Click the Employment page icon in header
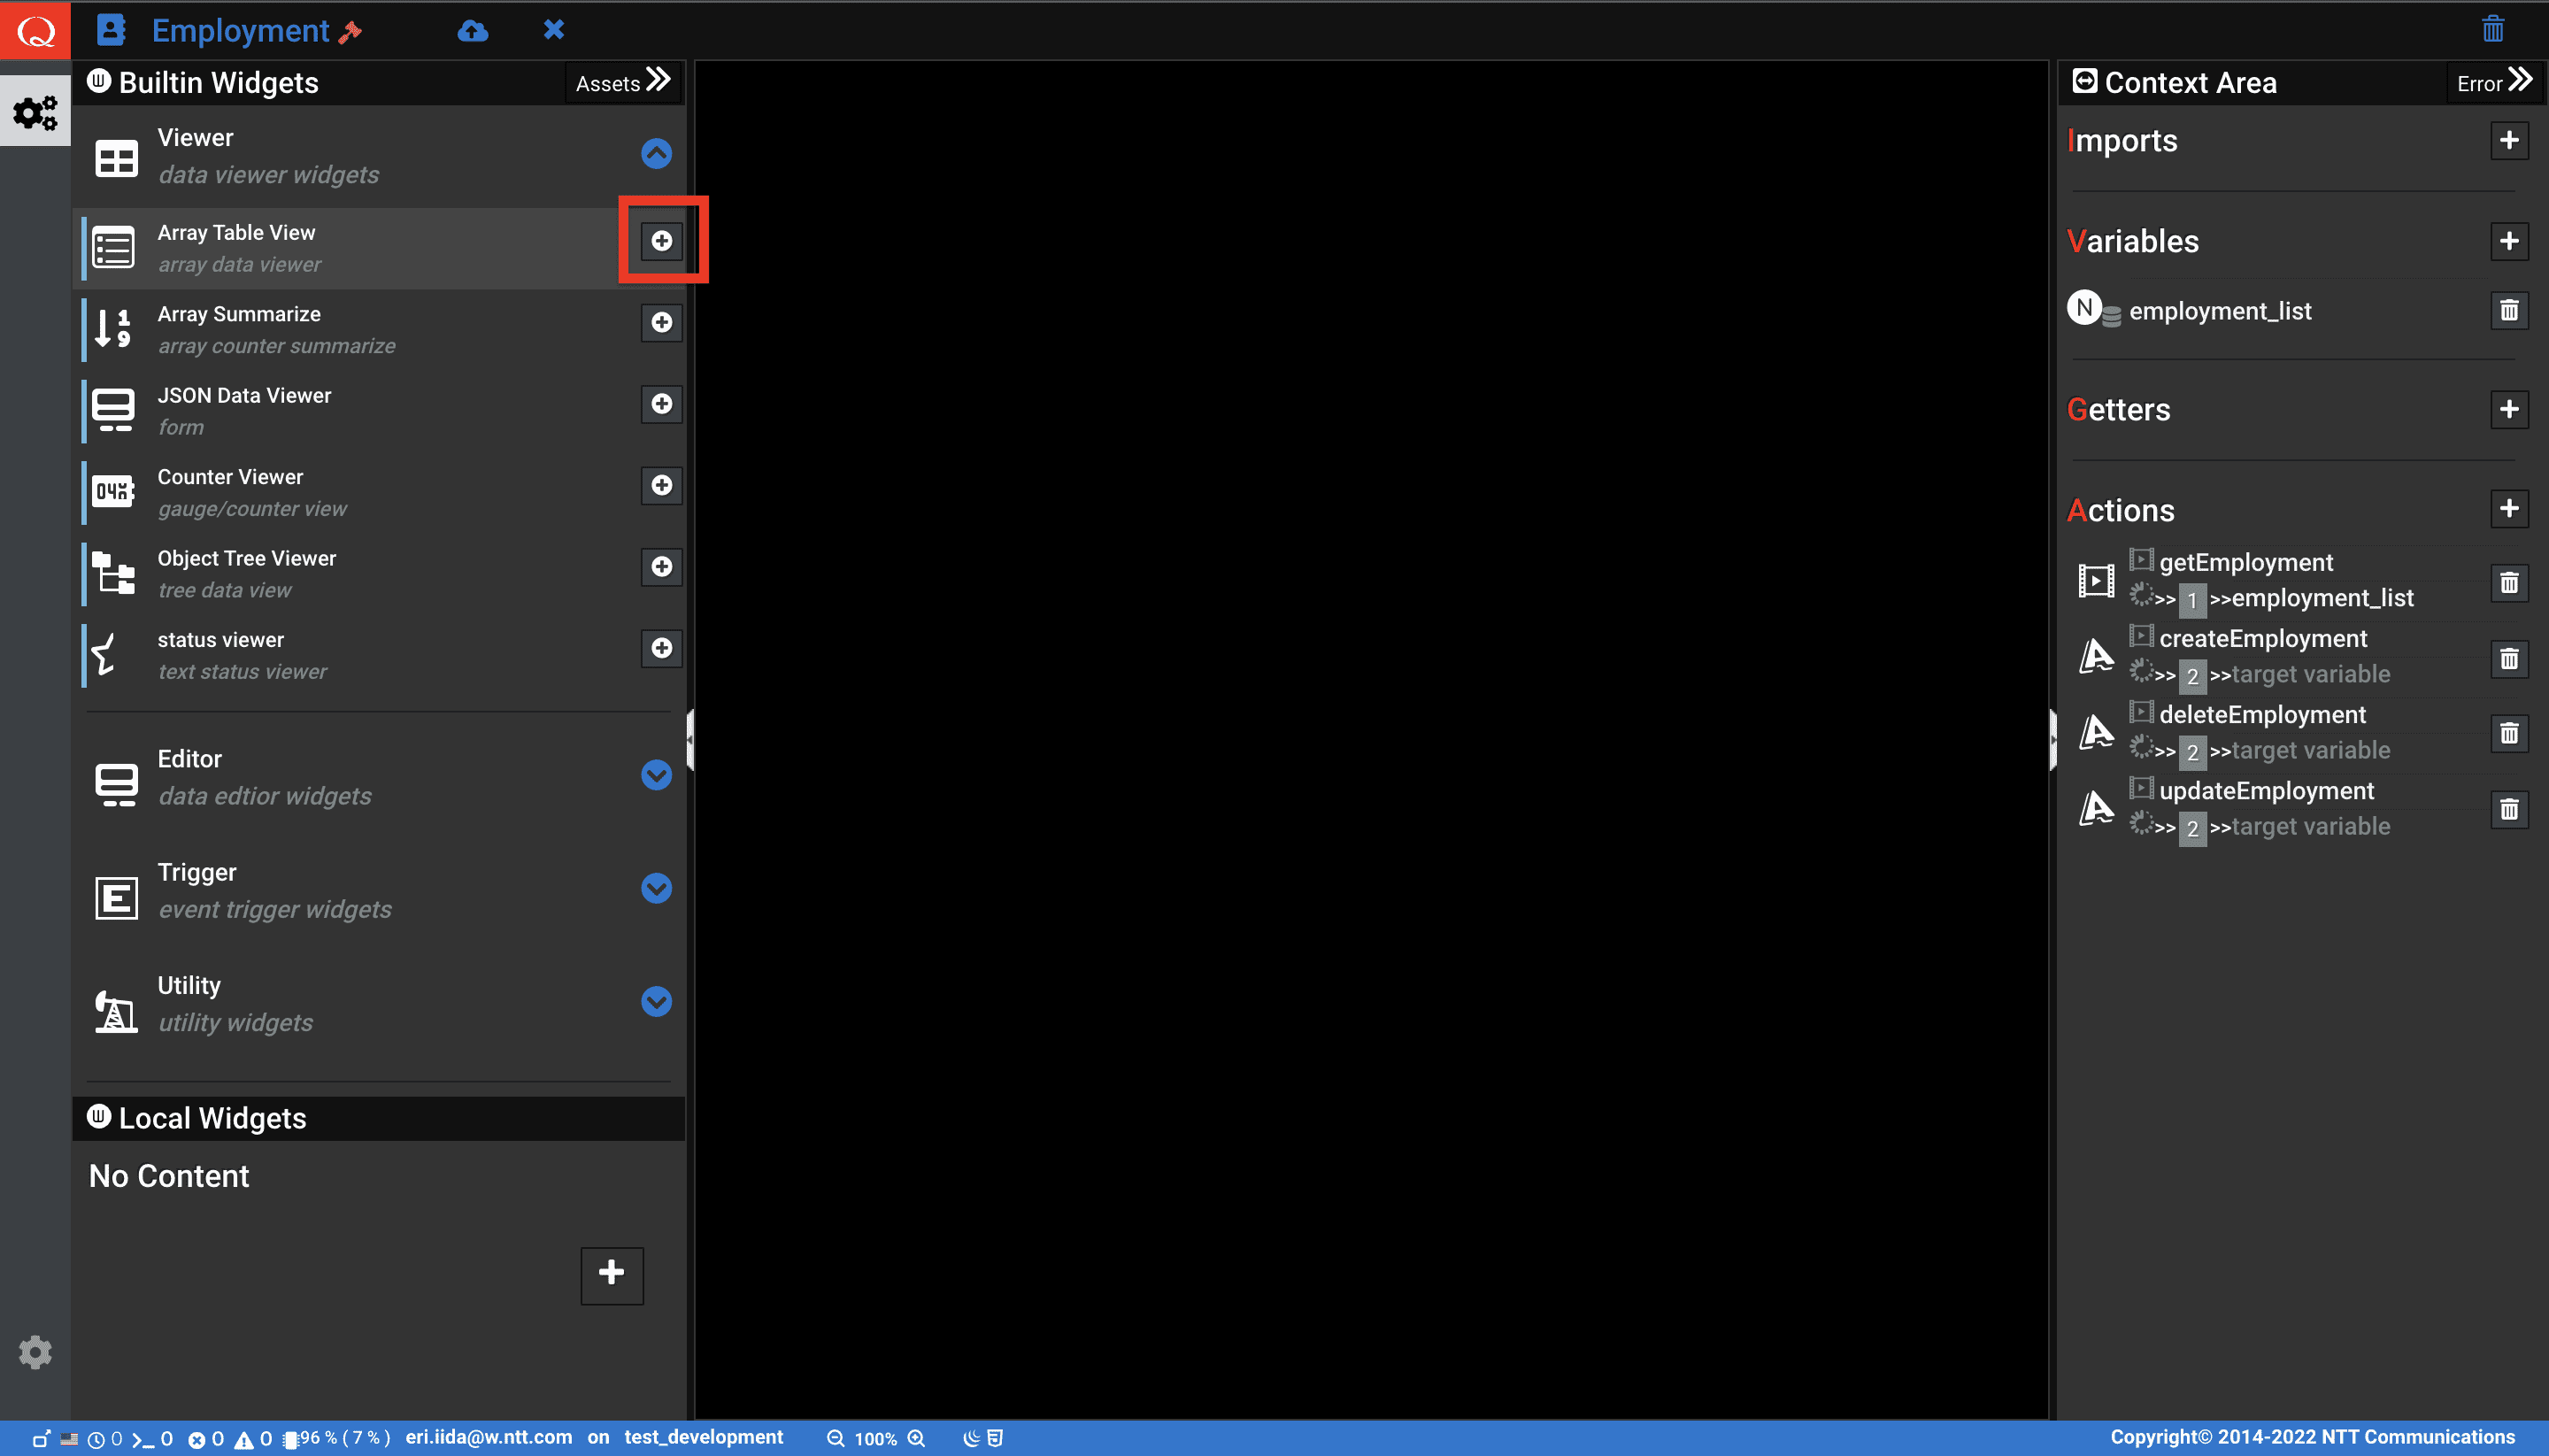The height and width of the screenshot is (1456, 2549). (111, 30)
